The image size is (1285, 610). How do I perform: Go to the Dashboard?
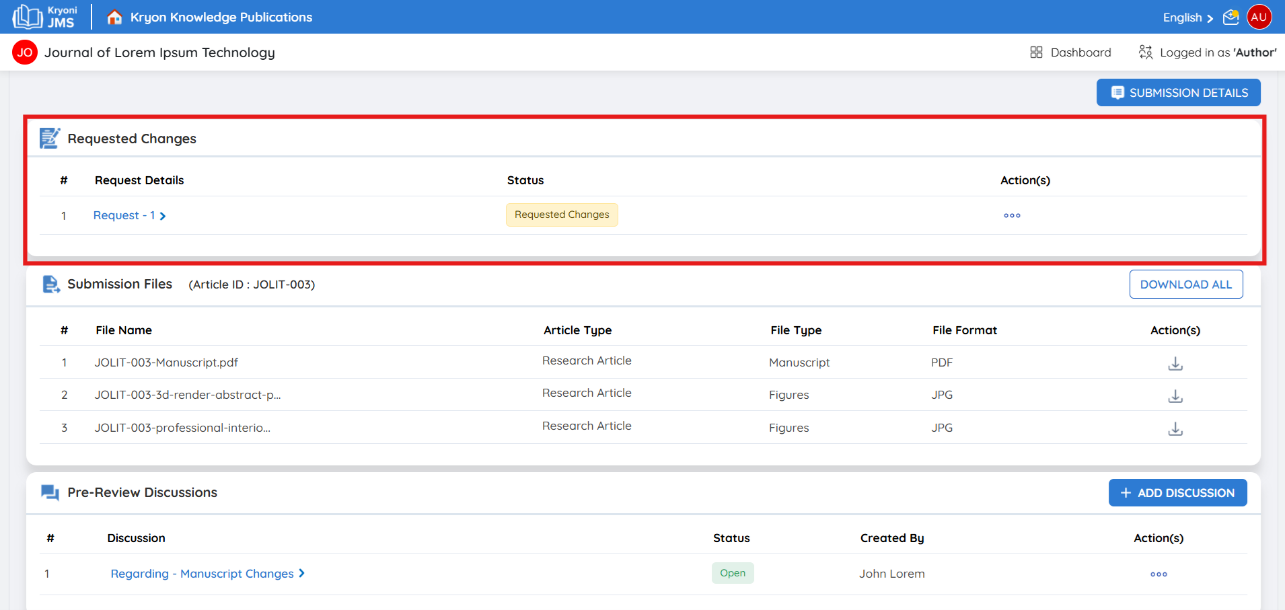click(x=1081, y=52)
